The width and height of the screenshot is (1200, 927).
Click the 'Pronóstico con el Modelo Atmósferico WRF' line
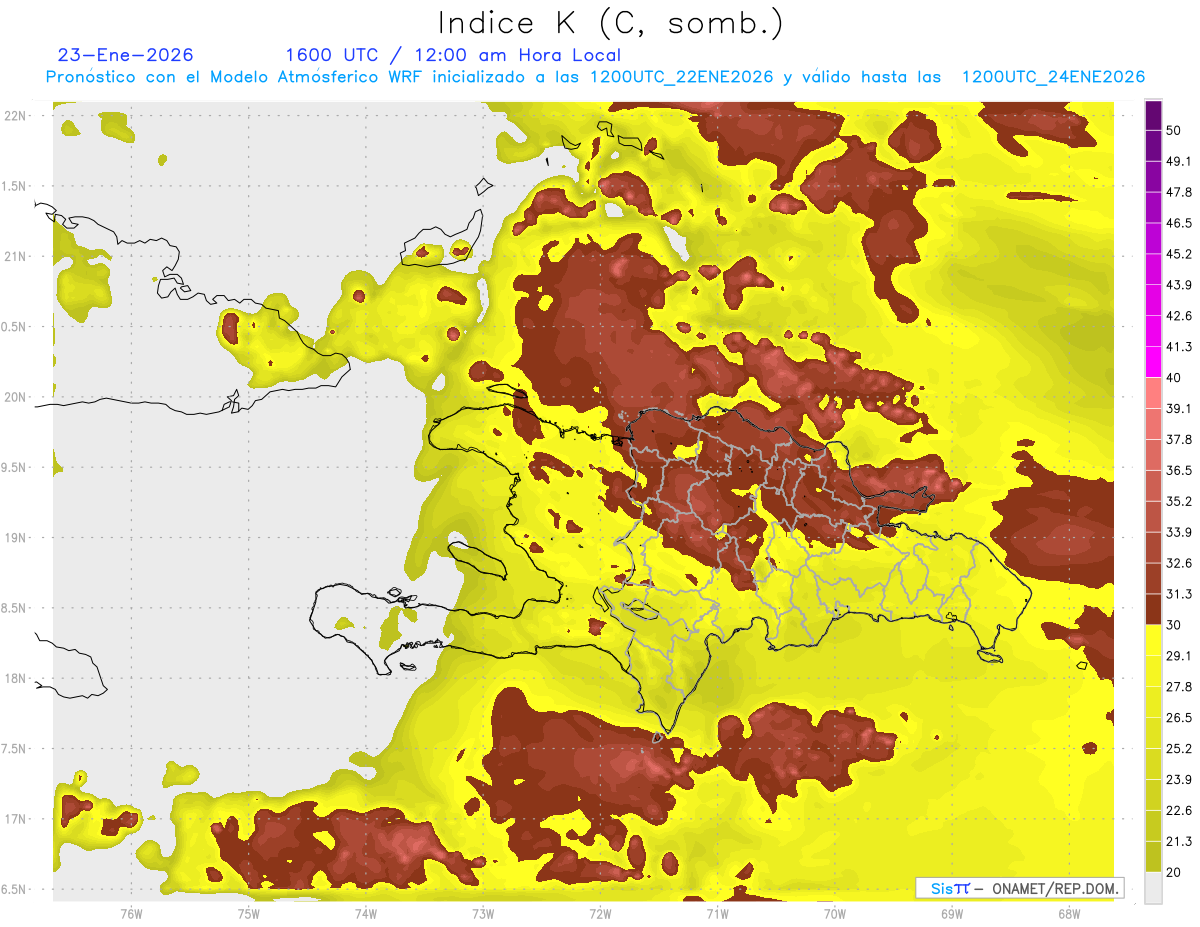tap(594, 77)
